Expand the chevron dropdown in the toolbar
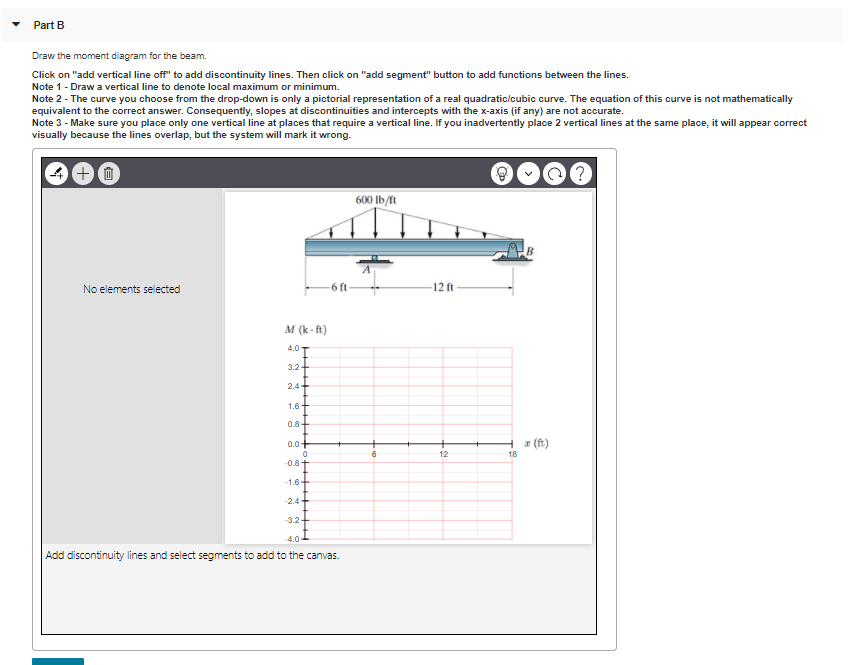 pyautogui.click(x=528, y=174)
